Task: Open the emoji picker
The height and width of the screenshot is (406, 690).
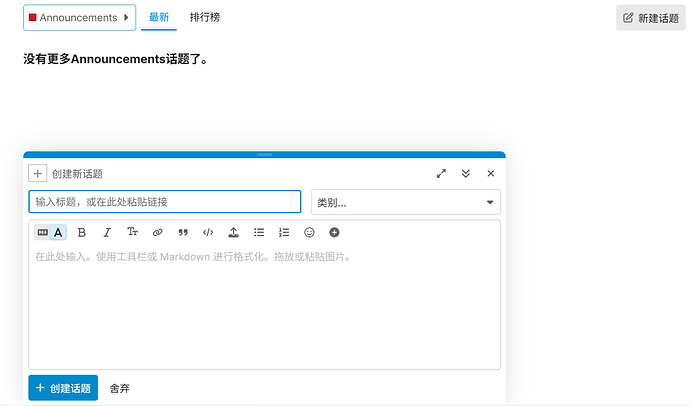Action: [x=309, y=232]
